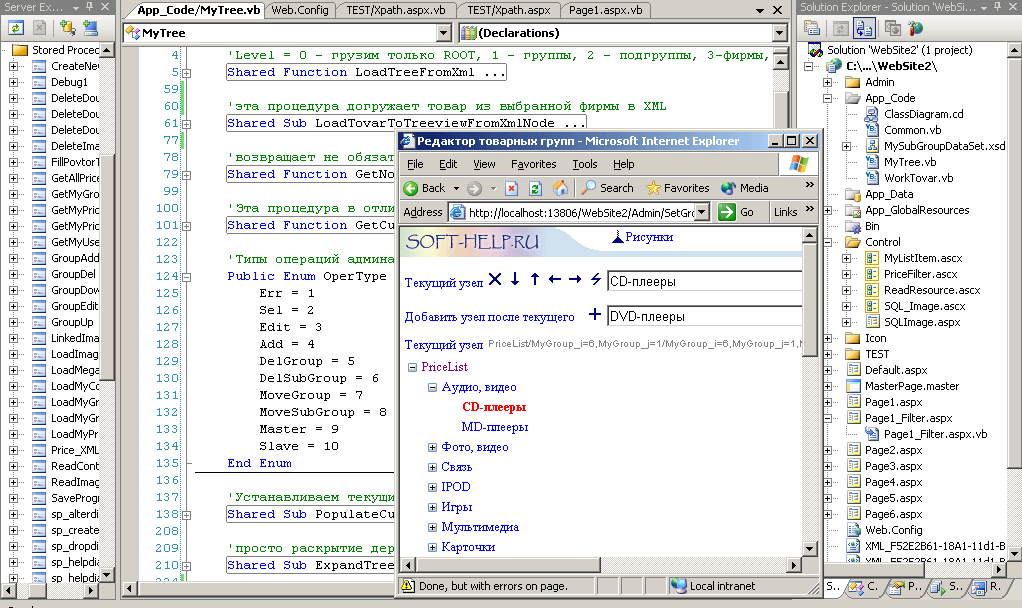Open the (Declarations) member dropdown
The image size is (1022, 608).
coord(780,33)
